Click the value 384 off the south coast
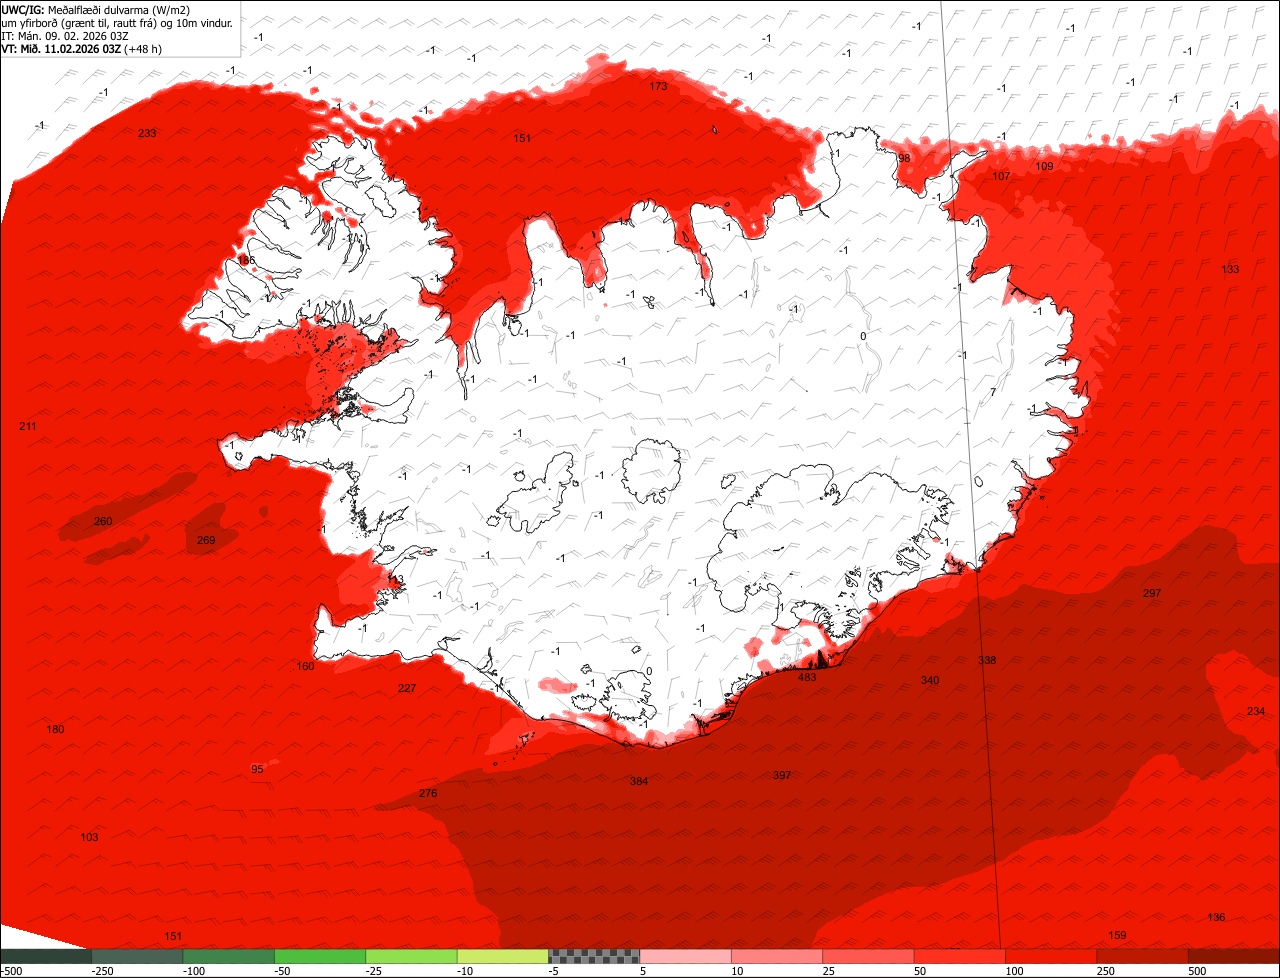This screenshot has height=978, width=1280. pyautogui.click(x=639, y=781)
